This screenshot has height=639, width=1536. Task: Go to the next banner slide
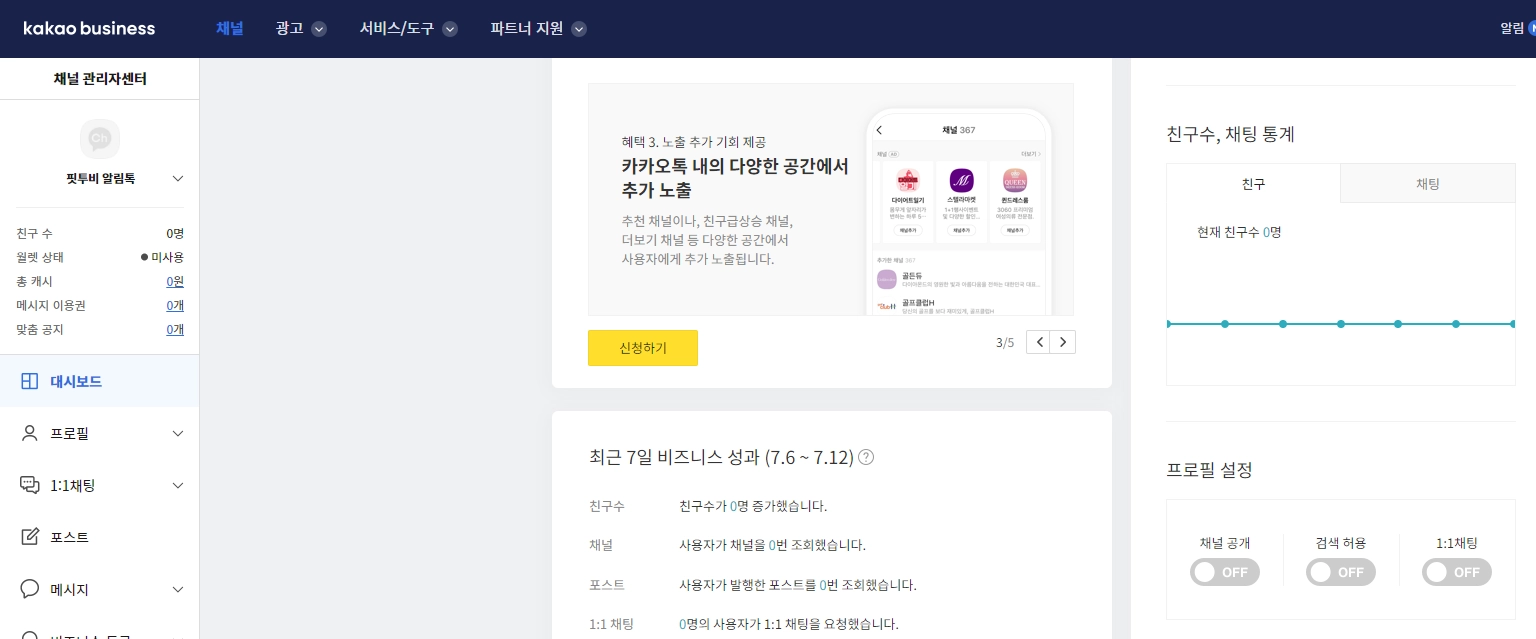tap(1064, 342)
